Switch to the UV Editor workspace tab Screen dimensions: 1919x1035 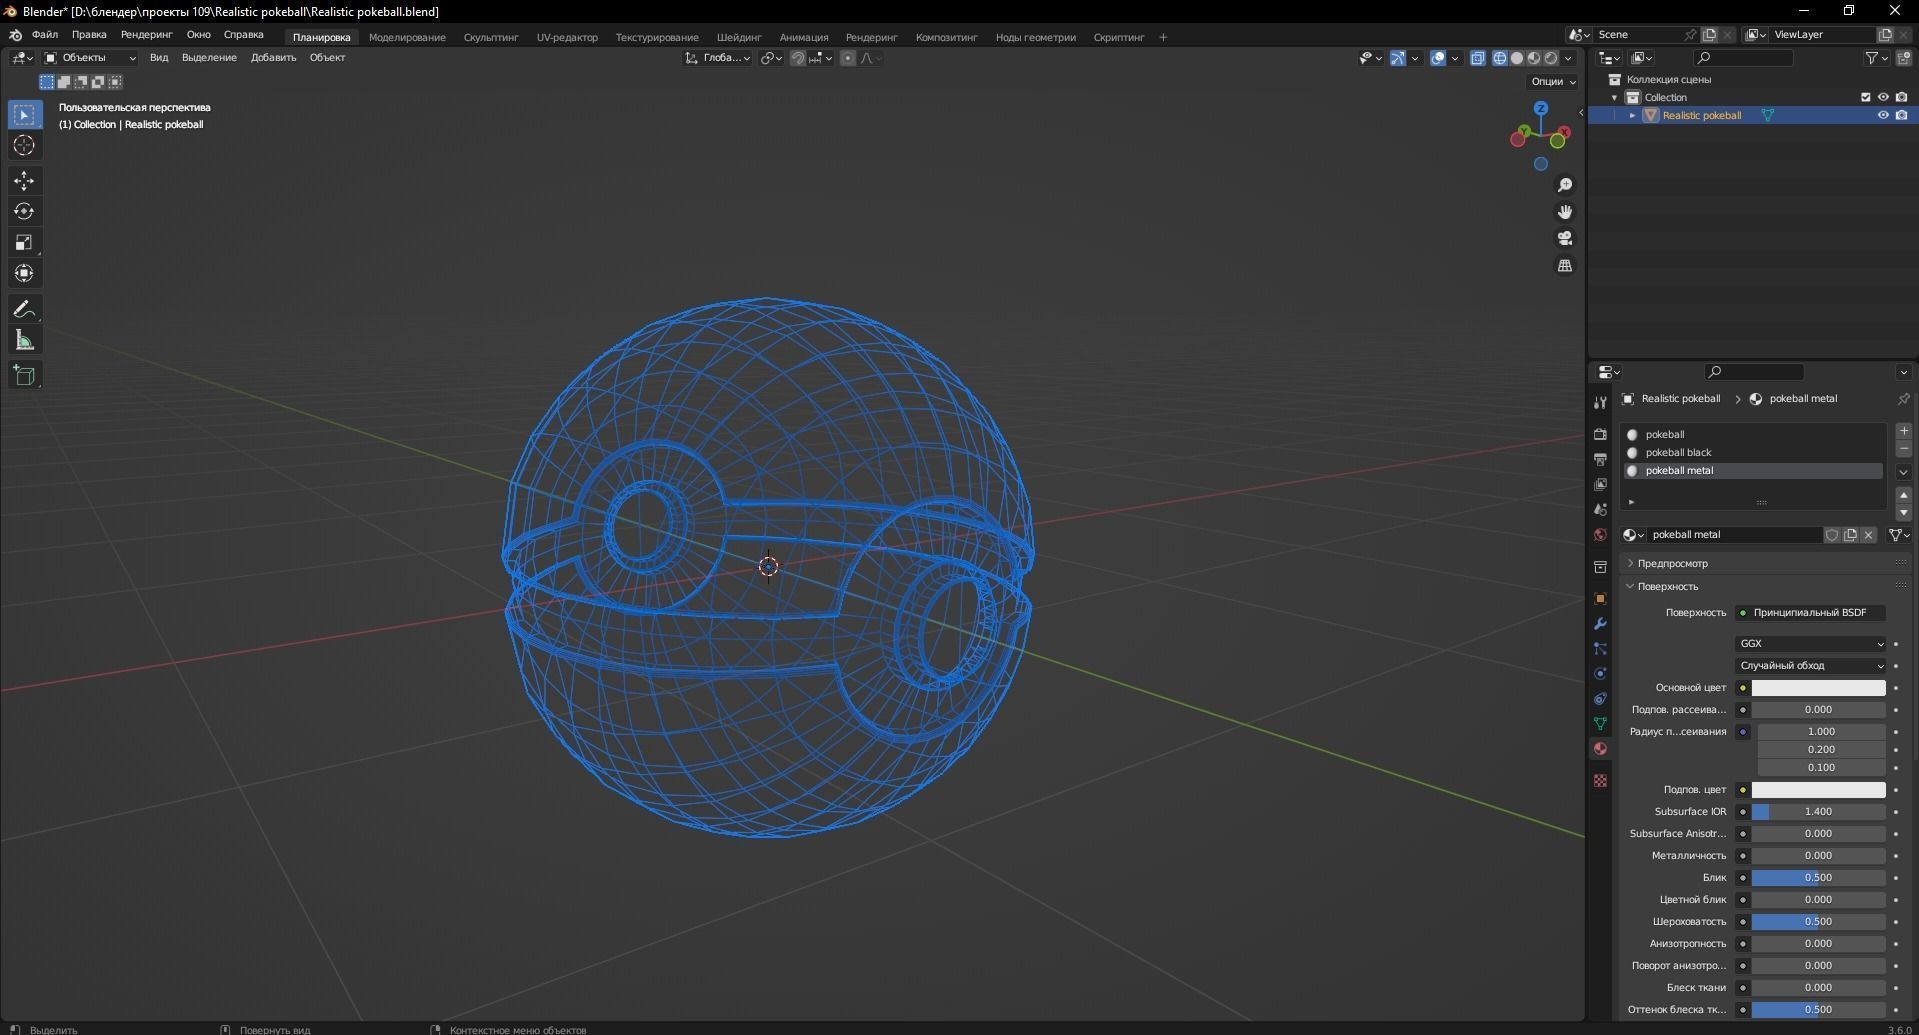click(x=567, y=37)
